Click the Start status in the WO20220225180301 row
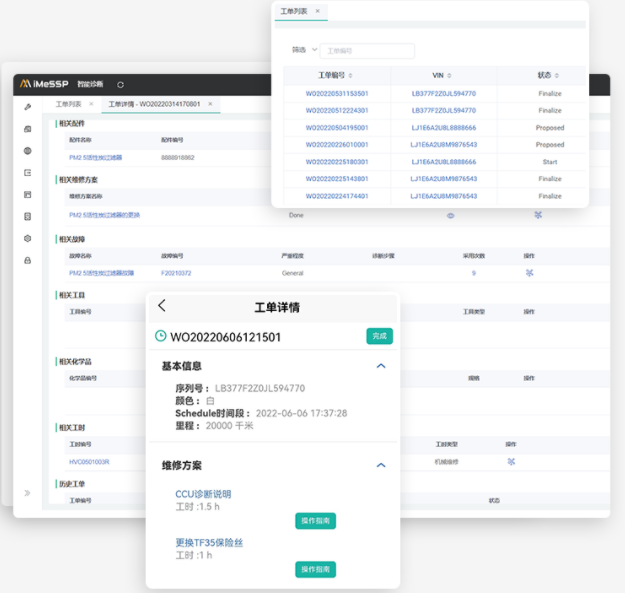The image size is (625, 593). 550,162
